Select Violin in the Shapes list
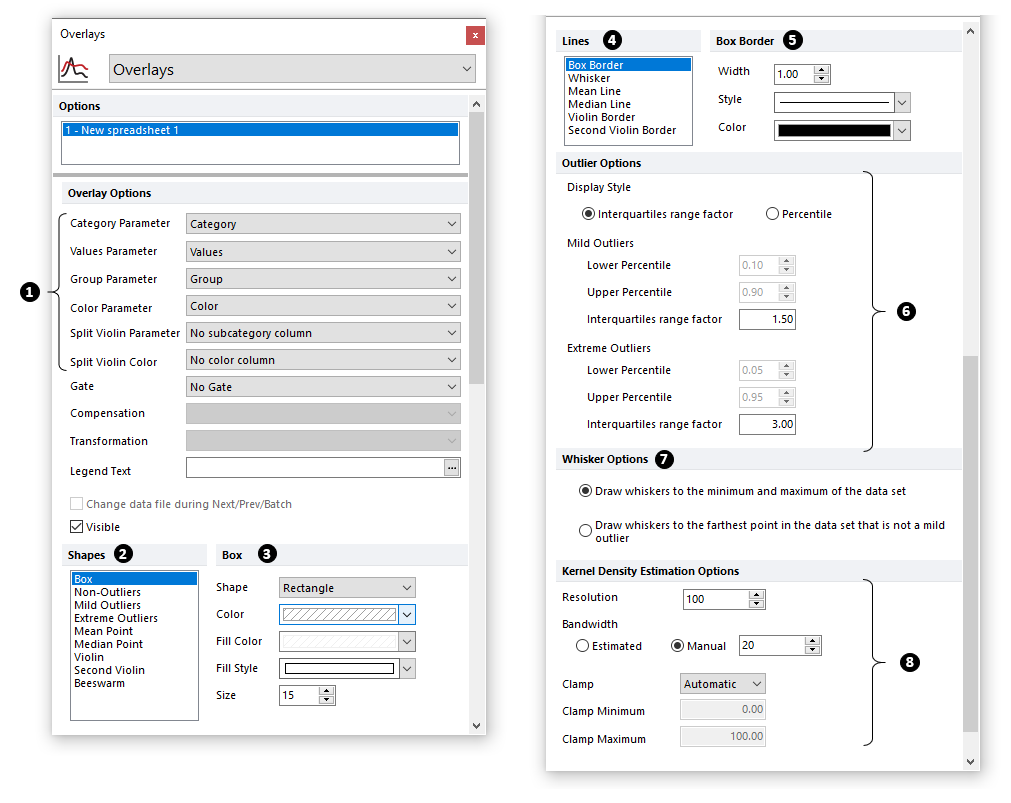 click(x=89, y=657)
